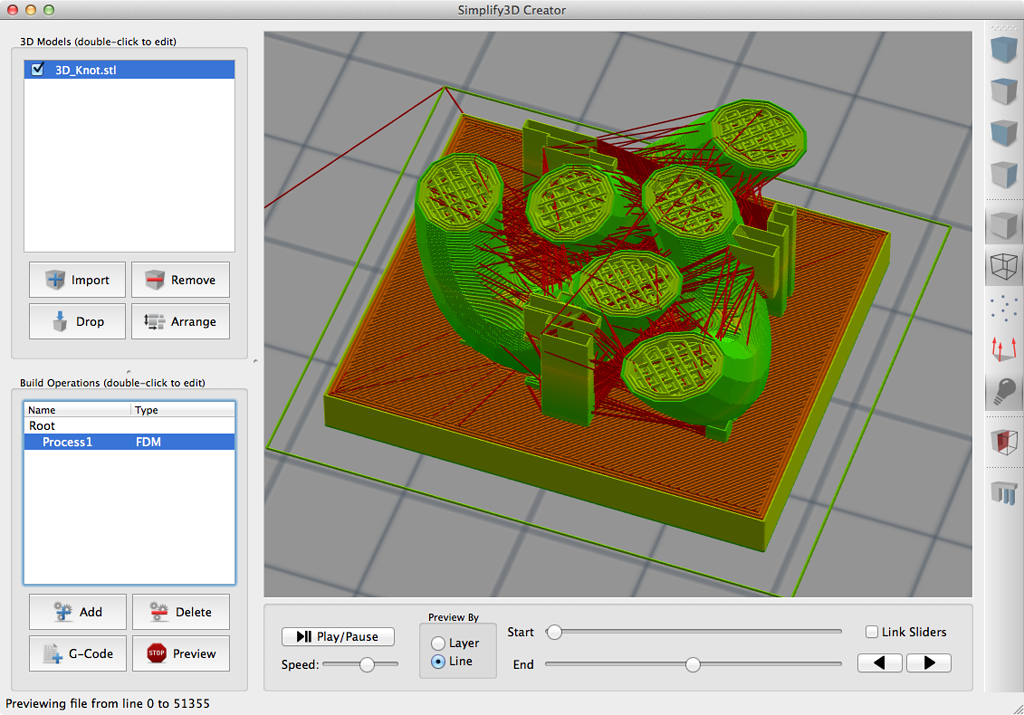
Task: Enable the blue point cloud dots icon
Action: click(x=1002, y=308)
